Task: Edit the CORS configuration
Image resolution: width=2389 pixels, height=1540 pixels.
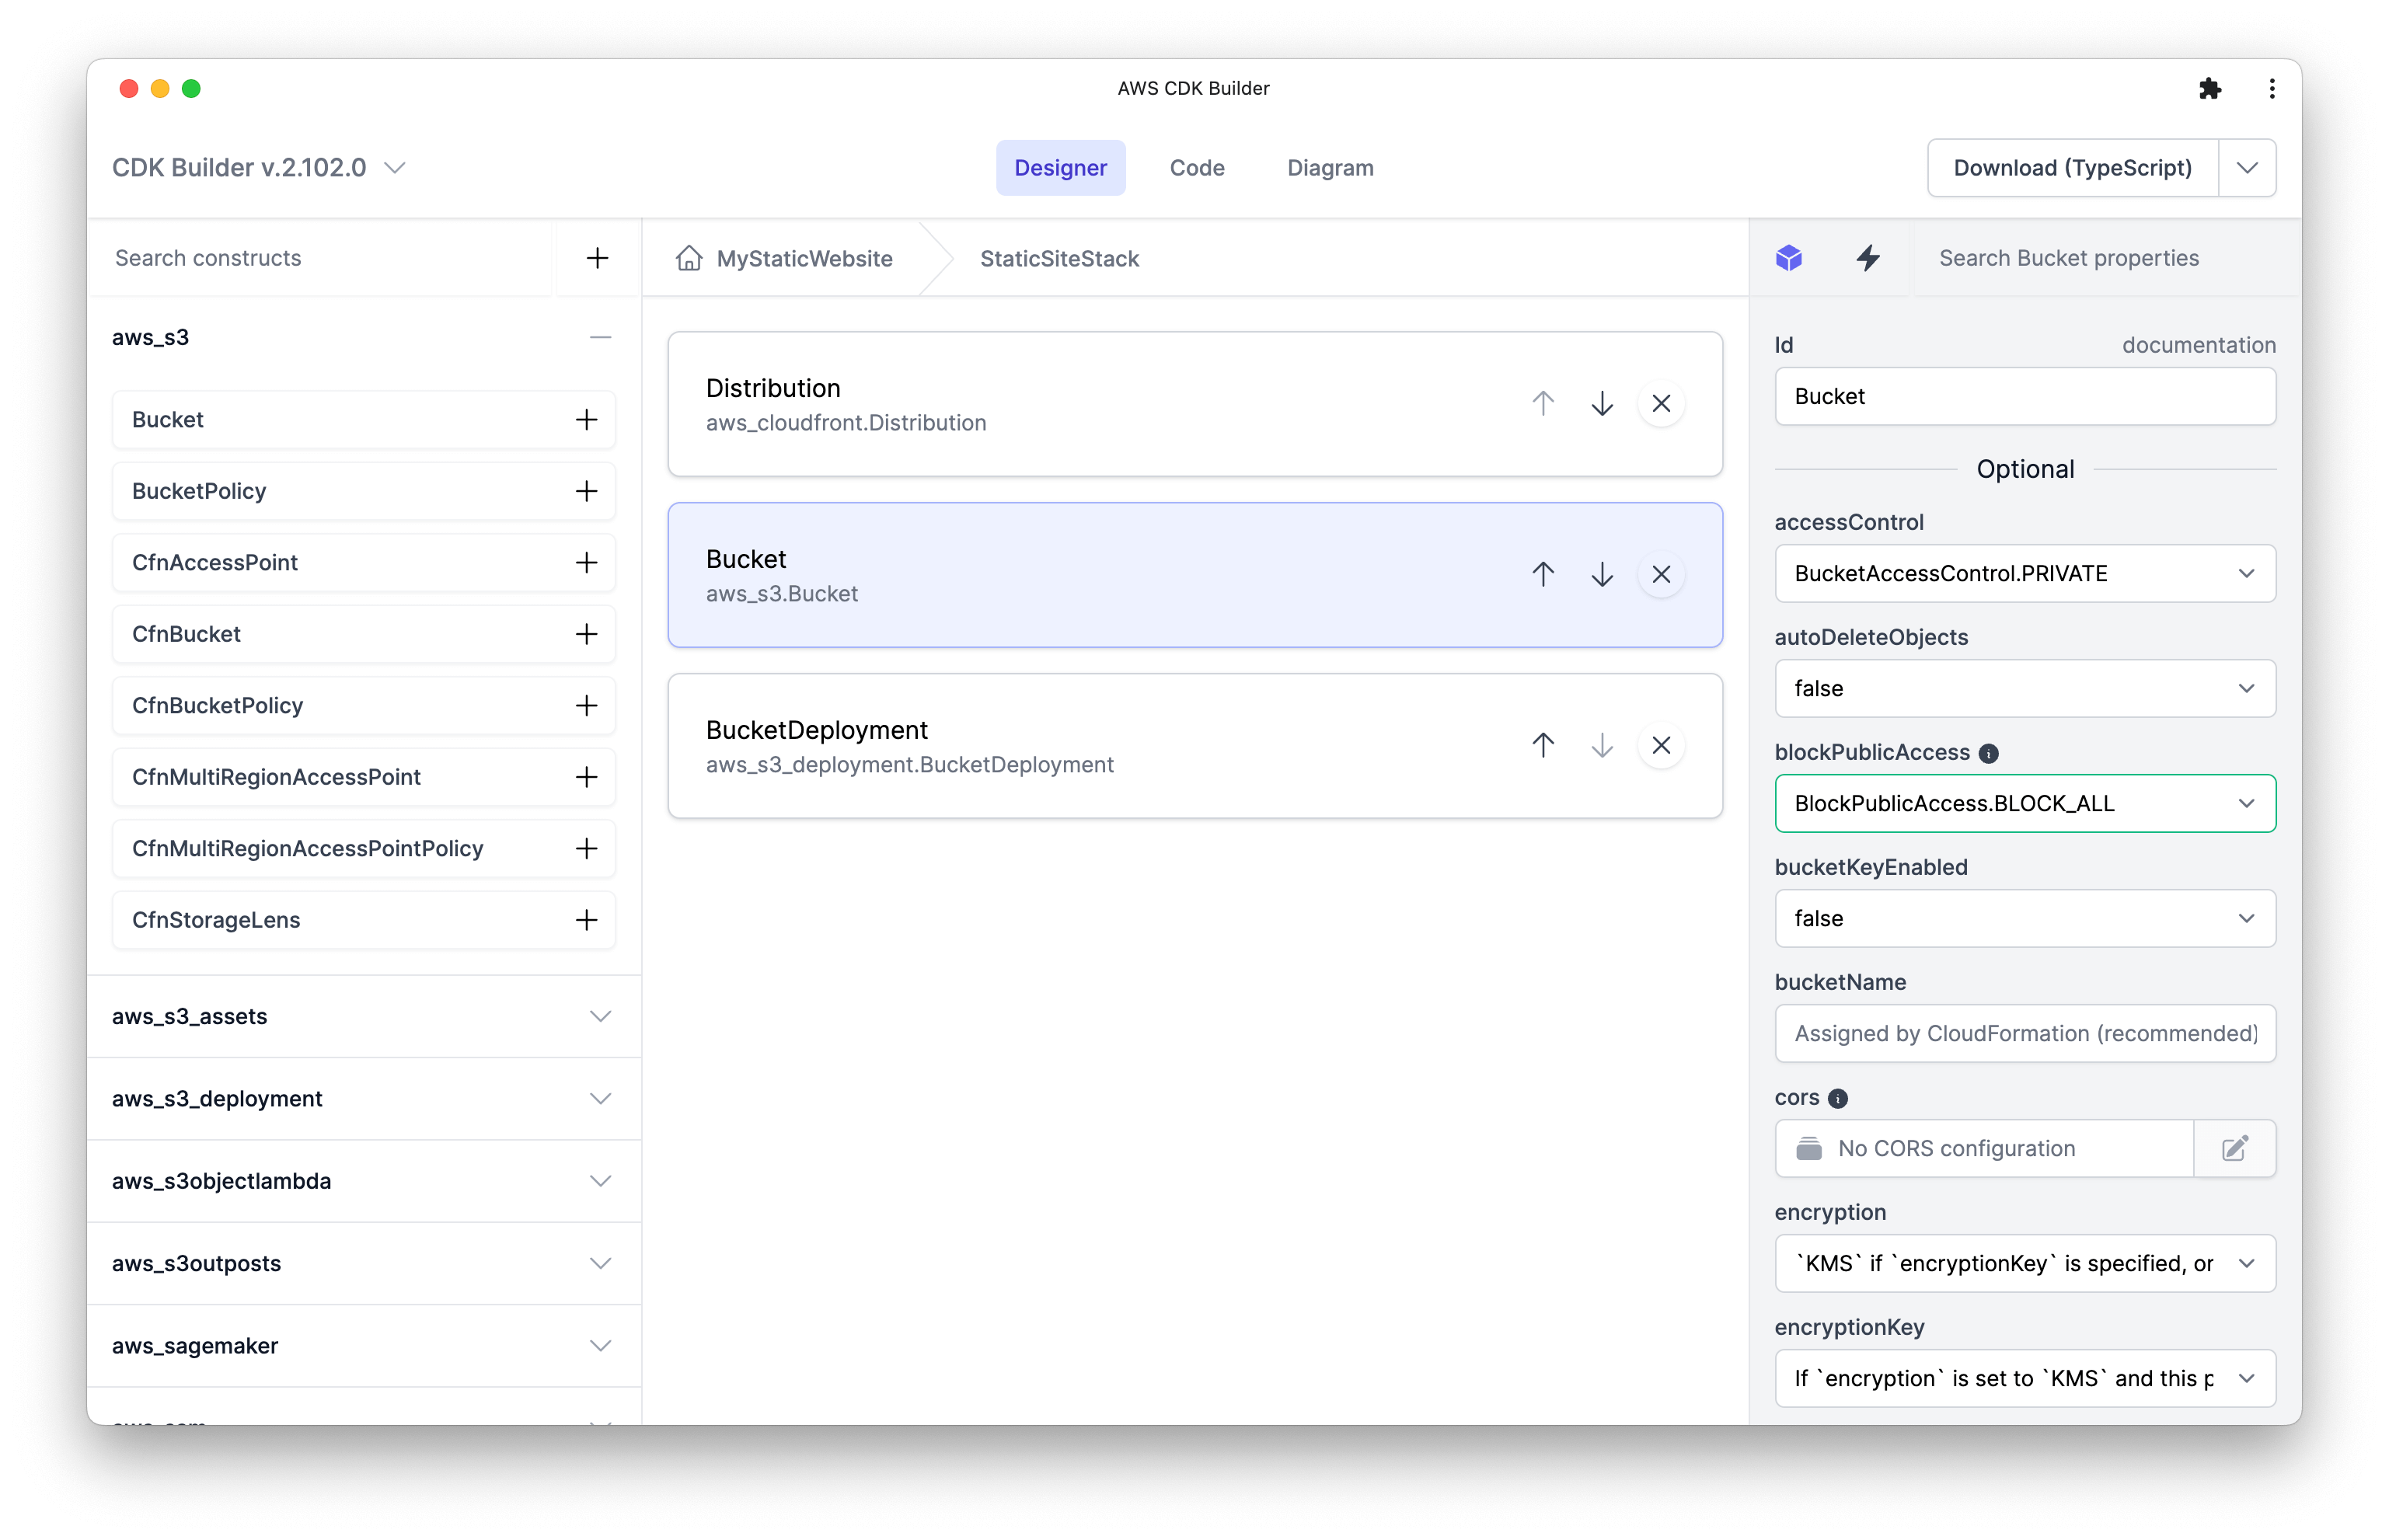Action: (2234, 1148)
